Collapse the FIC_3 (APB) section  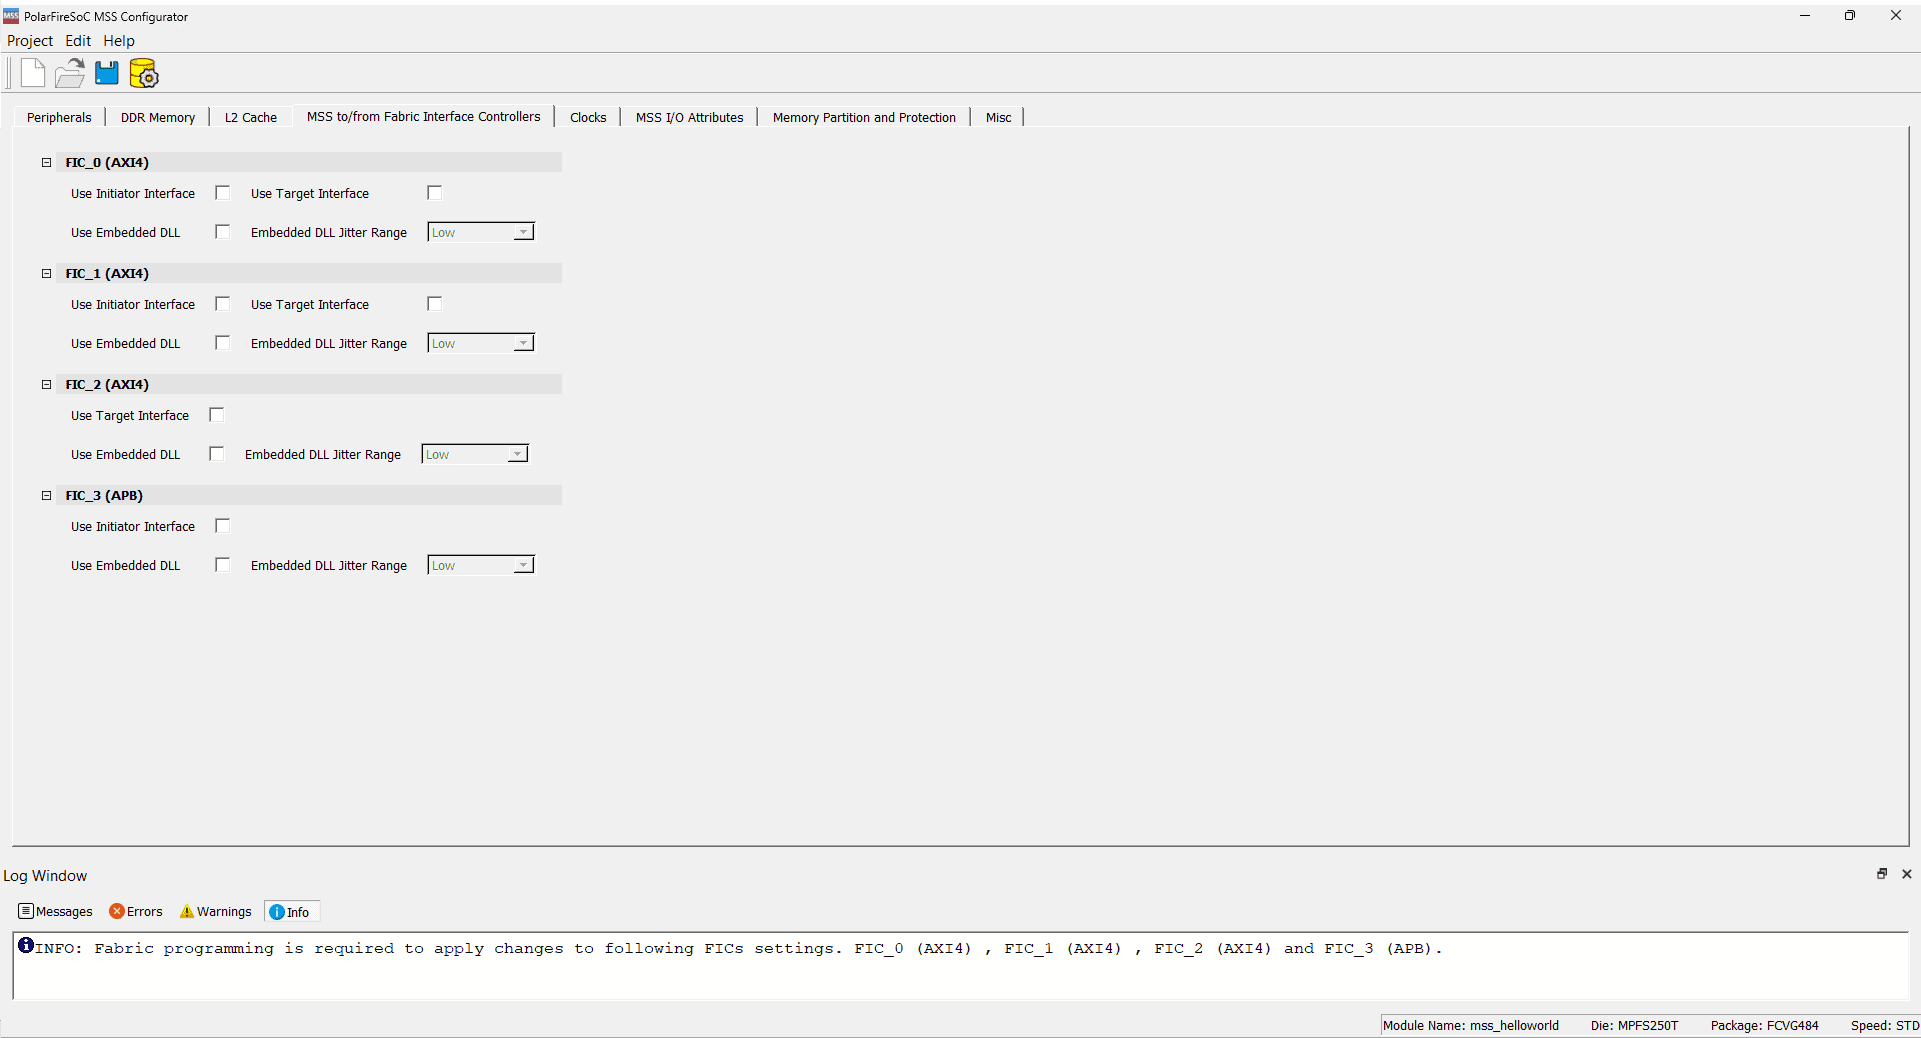pos(46,495)
